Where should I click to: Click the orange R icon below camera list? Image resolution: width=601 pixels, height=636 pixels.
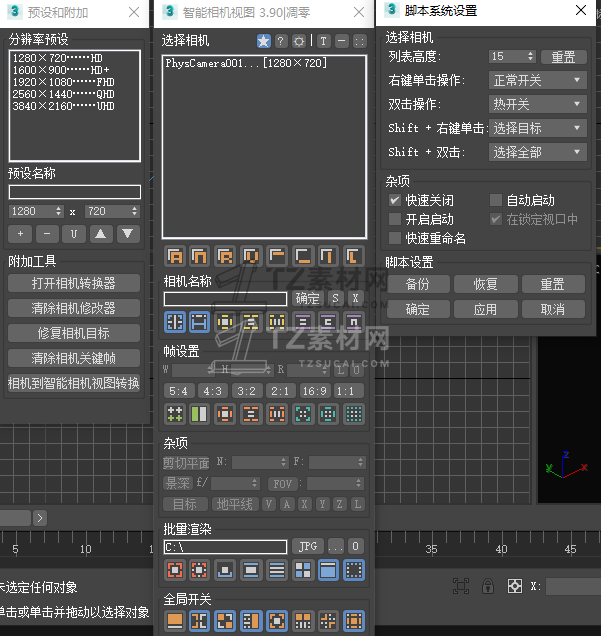click(x=225, y=256)
